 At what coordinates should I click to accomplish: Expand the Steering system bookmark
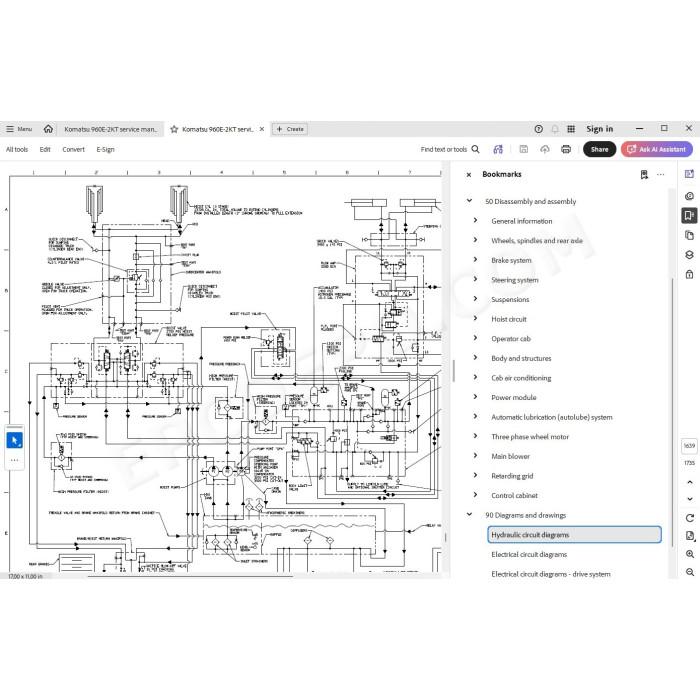(475, 279)
